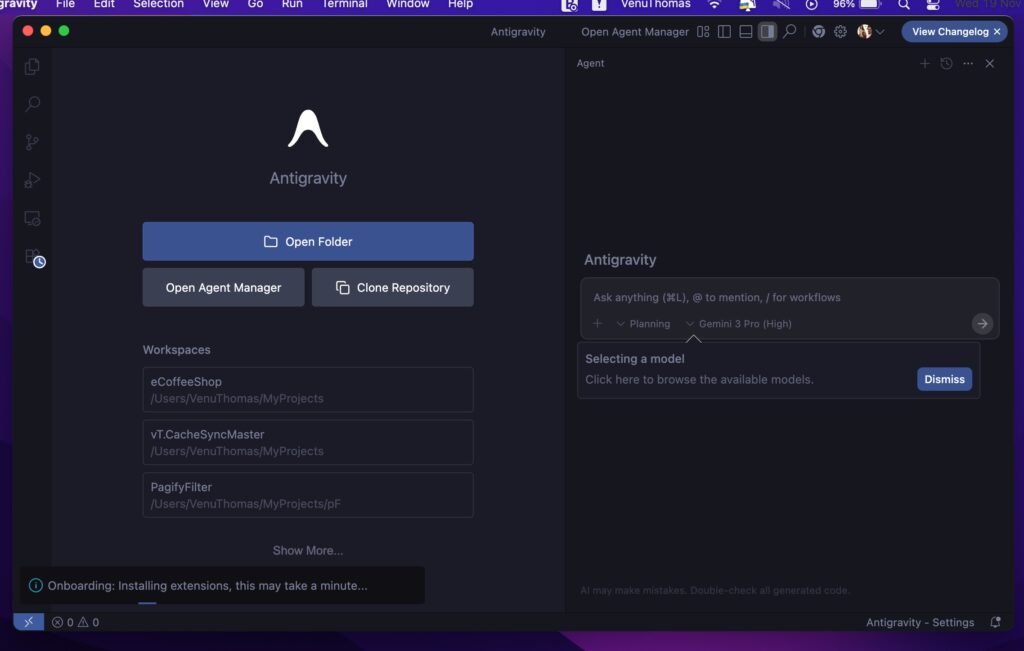The height and width of the screenshot is (651, 1024).
Task: Open Source Control in the activity bar
Action: [32, 142]
